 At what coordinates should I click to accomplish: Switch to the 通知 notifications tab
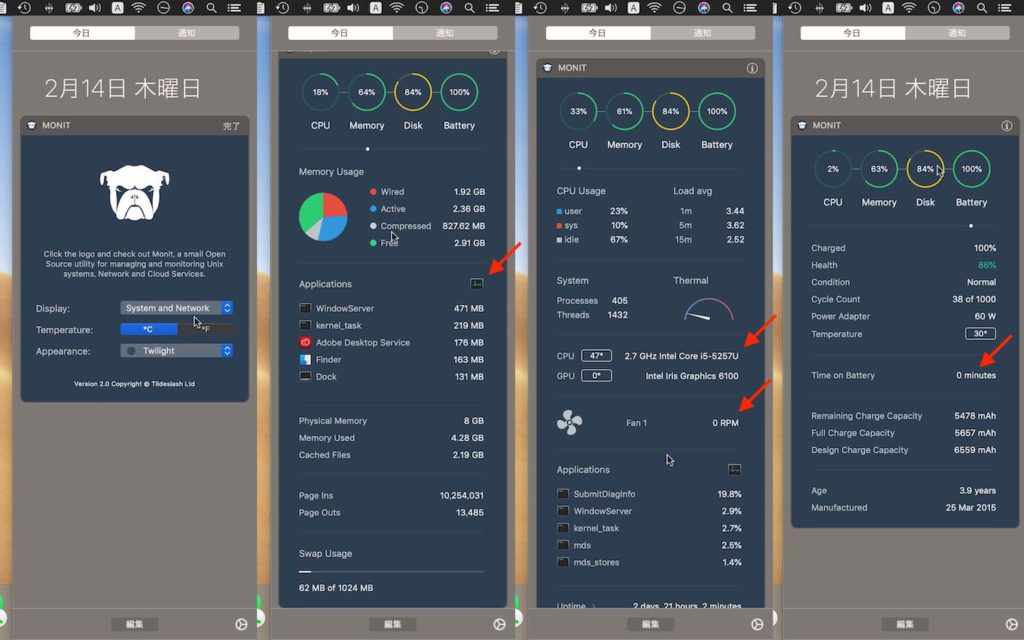(x=187, y=32)
